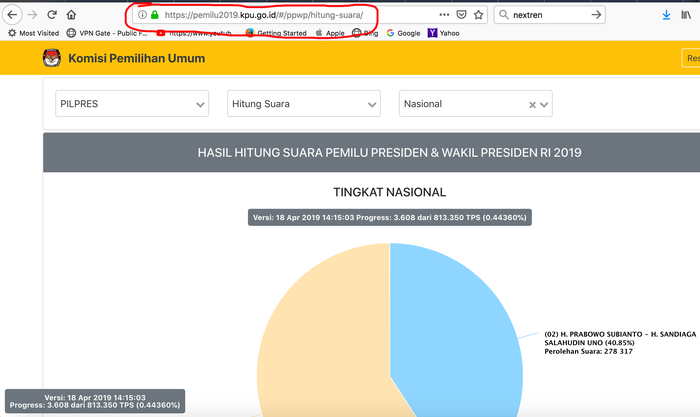Click the search box containing nextren
The width and height of the screenshot is (700, 417).
[549, 15]
